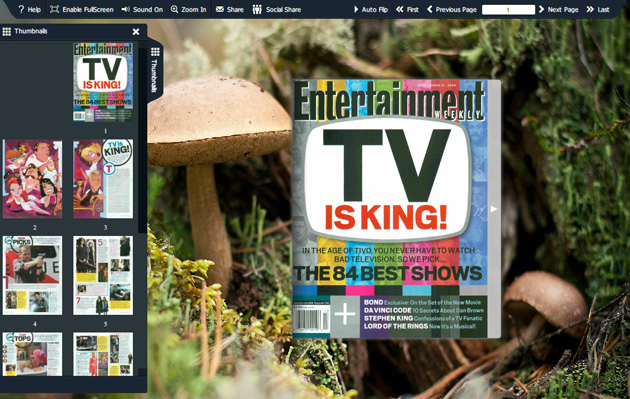630x399 pixels.
Task: Open page 3 TV is King thumbnail
Action: point(103,179)
